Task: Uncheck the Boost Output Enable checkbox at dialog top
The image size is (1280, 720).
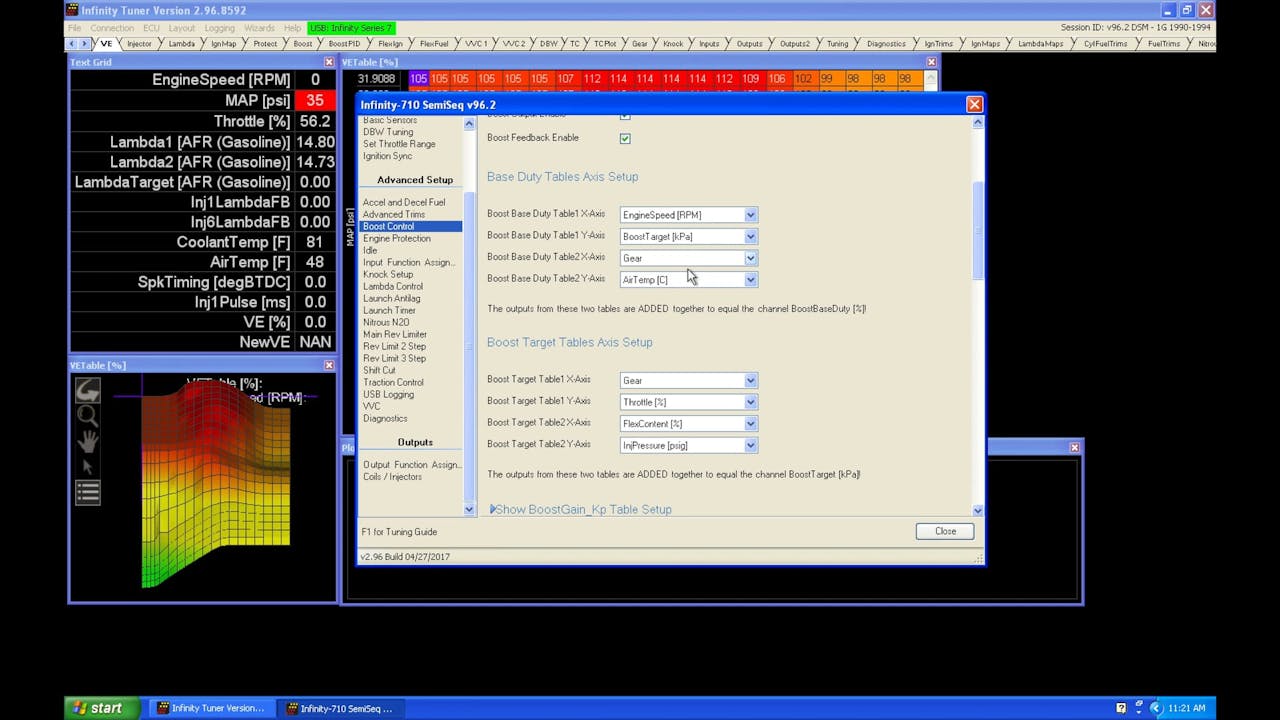Action: (625, 115)
